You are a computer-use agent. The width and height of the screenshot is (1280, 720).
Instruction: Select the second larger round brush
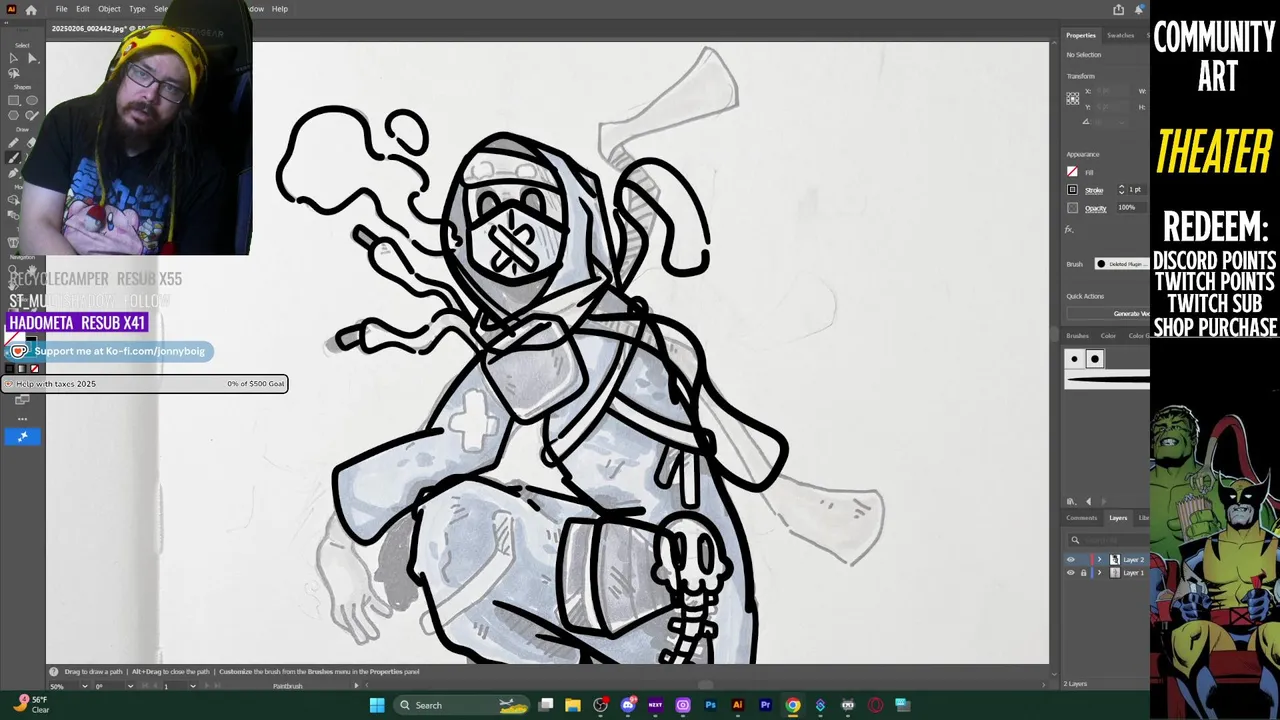pyautogui.click(x=1094, y=359)
